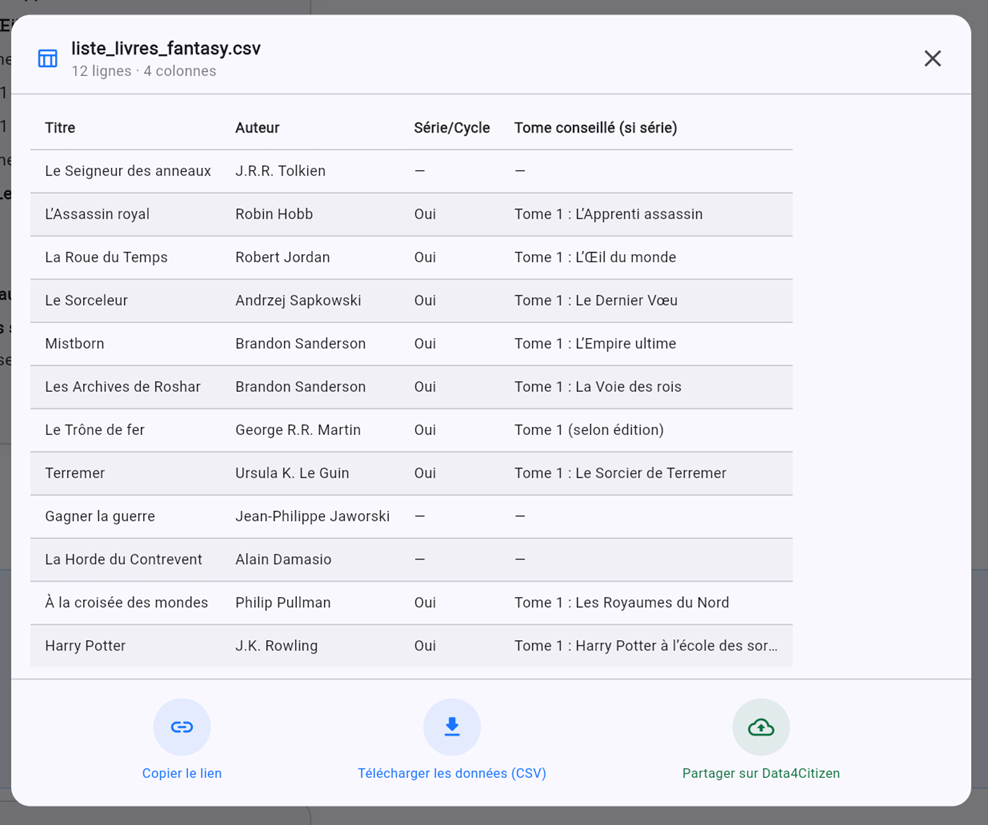Click the 'Ursula K. Le Guin' cell
The width and height of the screenshot is (988, 825).
pos(292,473)
